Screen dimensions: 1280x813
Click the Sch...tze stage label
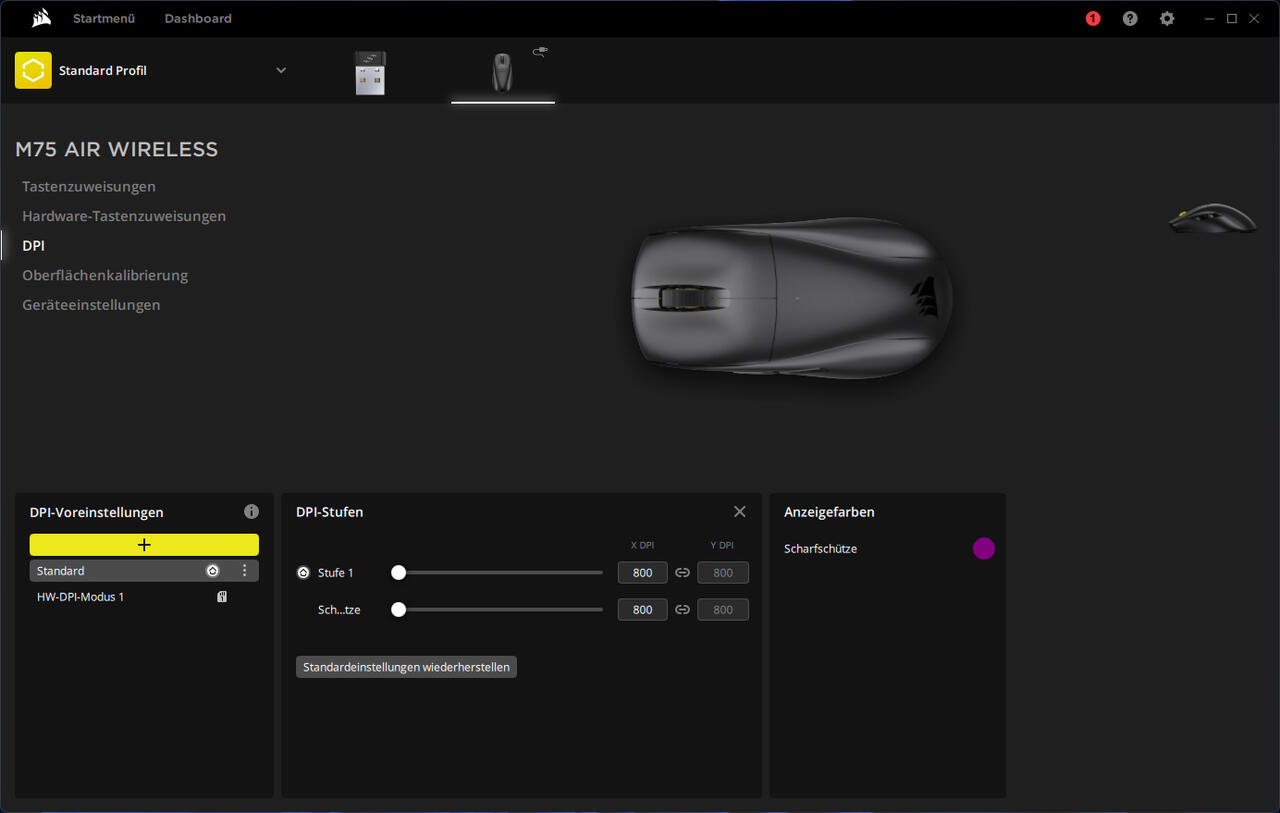point(339,609)
